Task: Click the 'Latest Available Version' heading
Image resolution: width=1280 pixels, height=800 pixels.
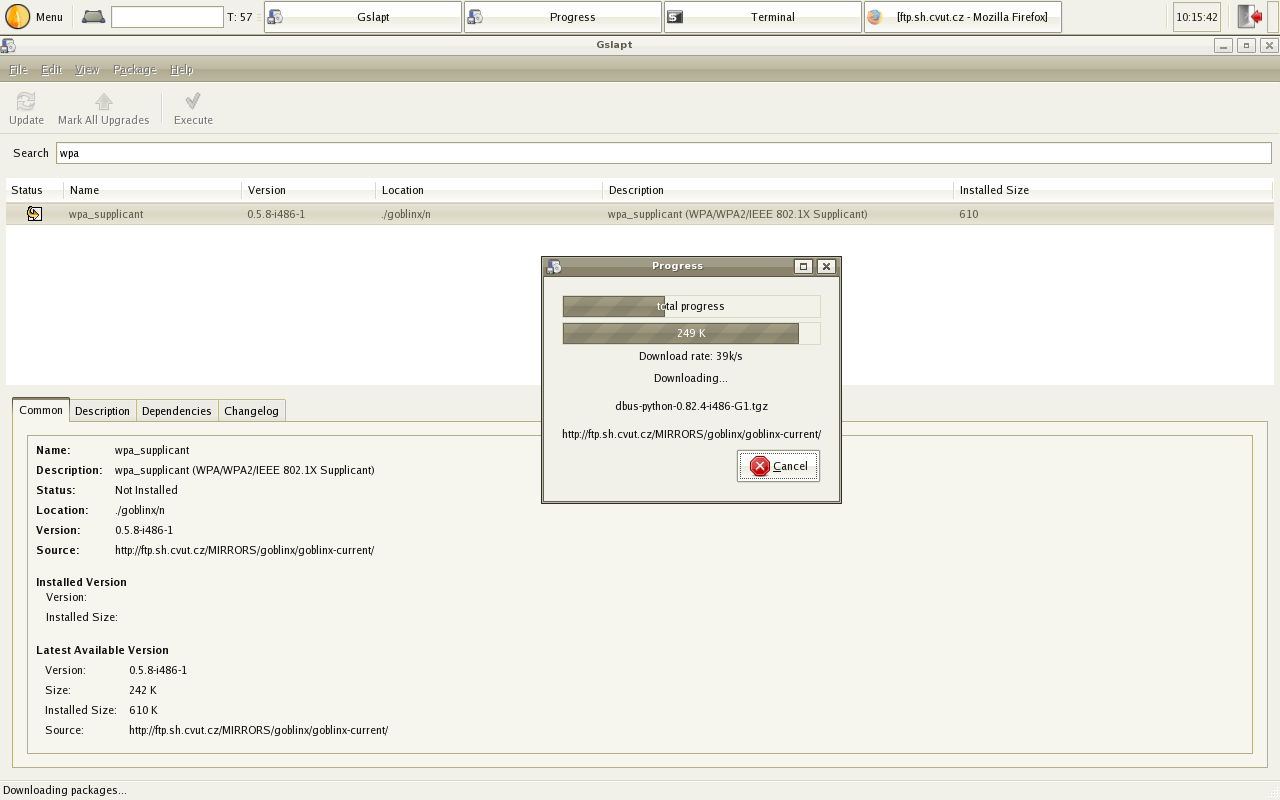Action: tap(102, 650)
